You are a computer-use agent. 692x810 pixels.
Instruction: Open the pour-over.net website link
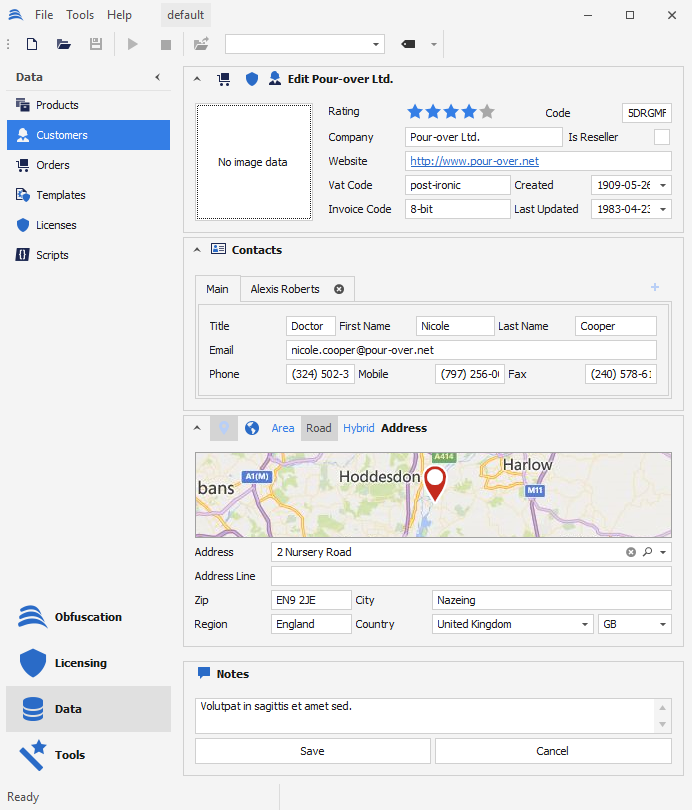[x=474, y=161]
